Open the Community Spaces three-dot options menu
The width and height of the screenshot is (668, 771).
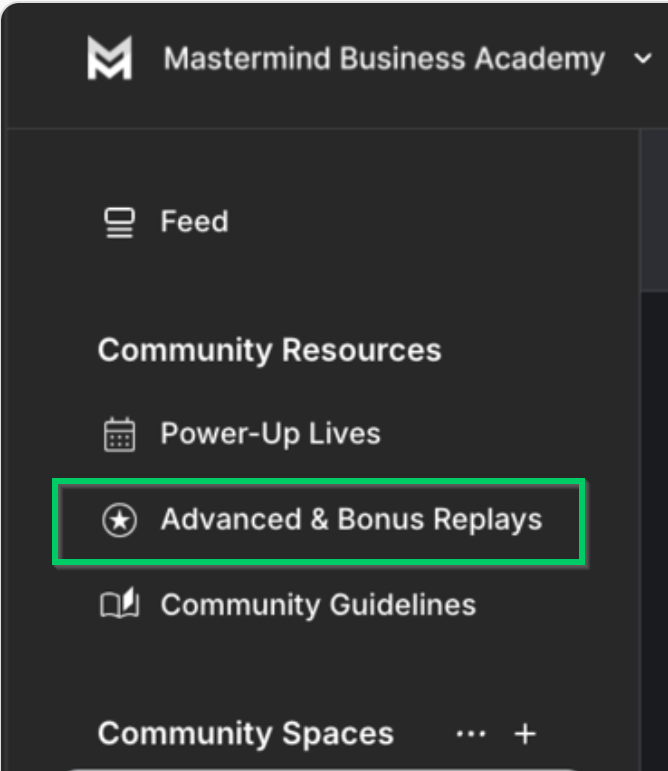point(471,734)
